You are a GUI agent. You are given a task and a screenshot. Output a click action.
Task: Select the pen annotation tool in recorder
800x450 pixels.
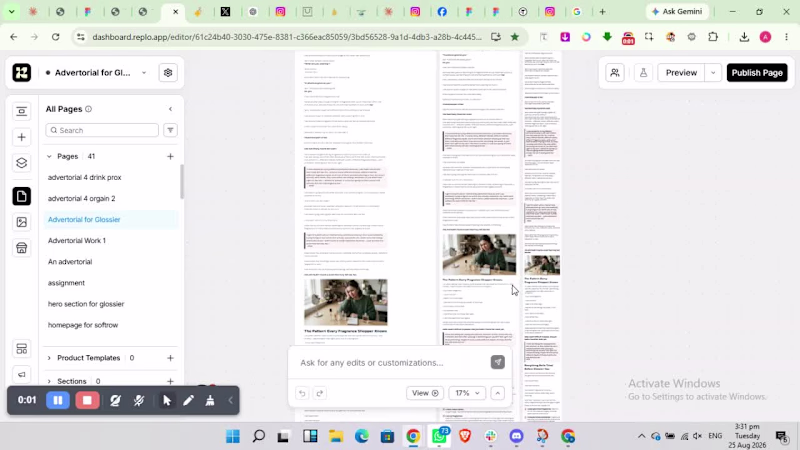pyautogui.click(x=188, y=401)
